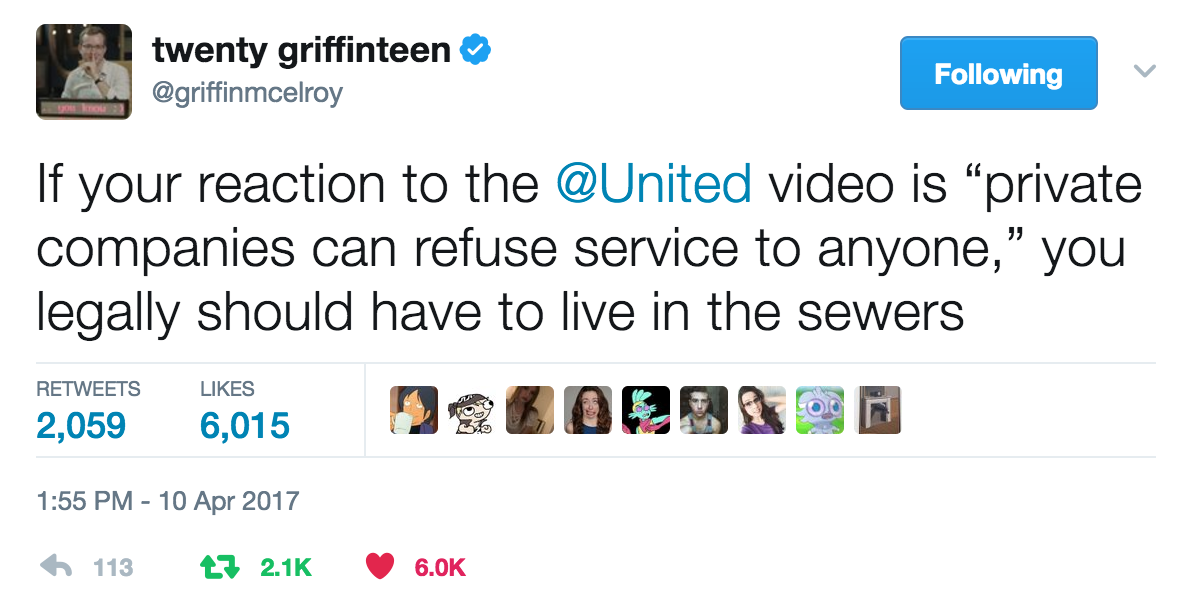Open first liker avatar holding mug
The width and height of the screenshot is (1186, 612).
pos(414,410)
